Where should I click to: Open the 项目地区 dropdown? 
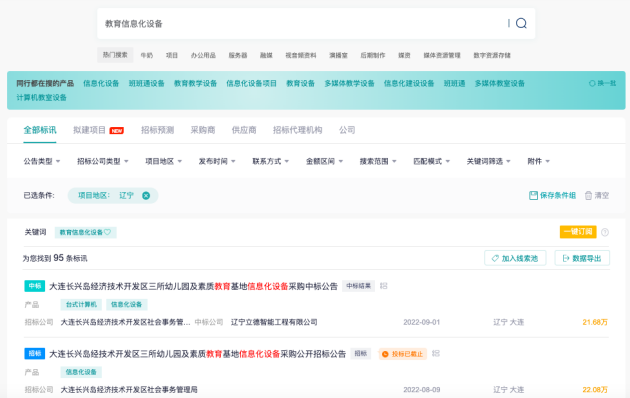click(164, 161)
